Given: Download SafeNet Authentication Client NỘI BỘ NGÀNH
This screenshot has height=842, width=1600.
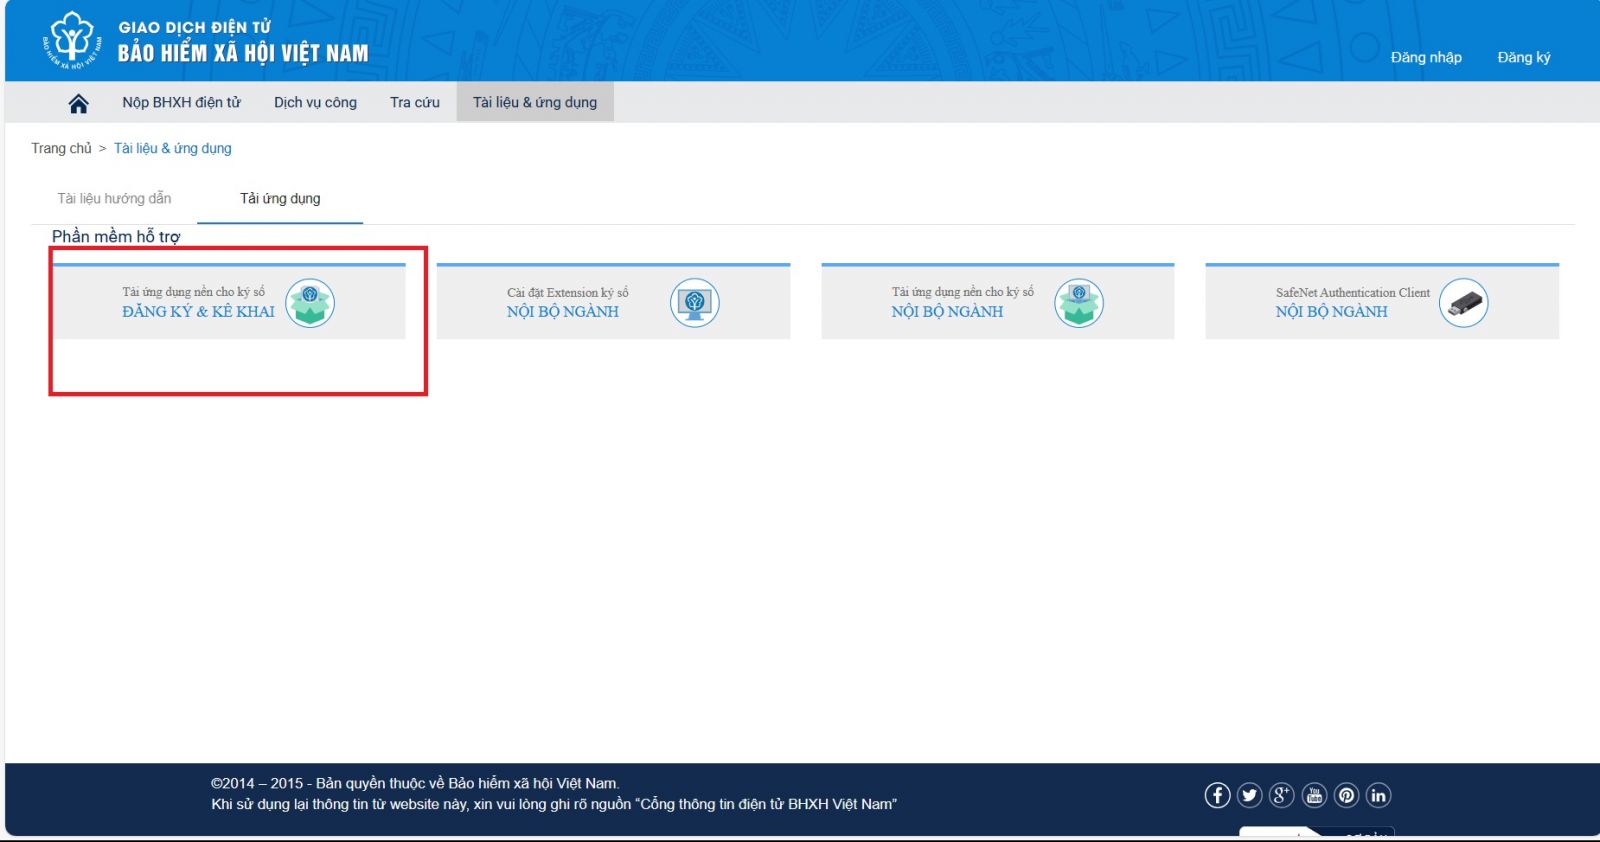Looking at the screenshot, I should pos(1331,311).
